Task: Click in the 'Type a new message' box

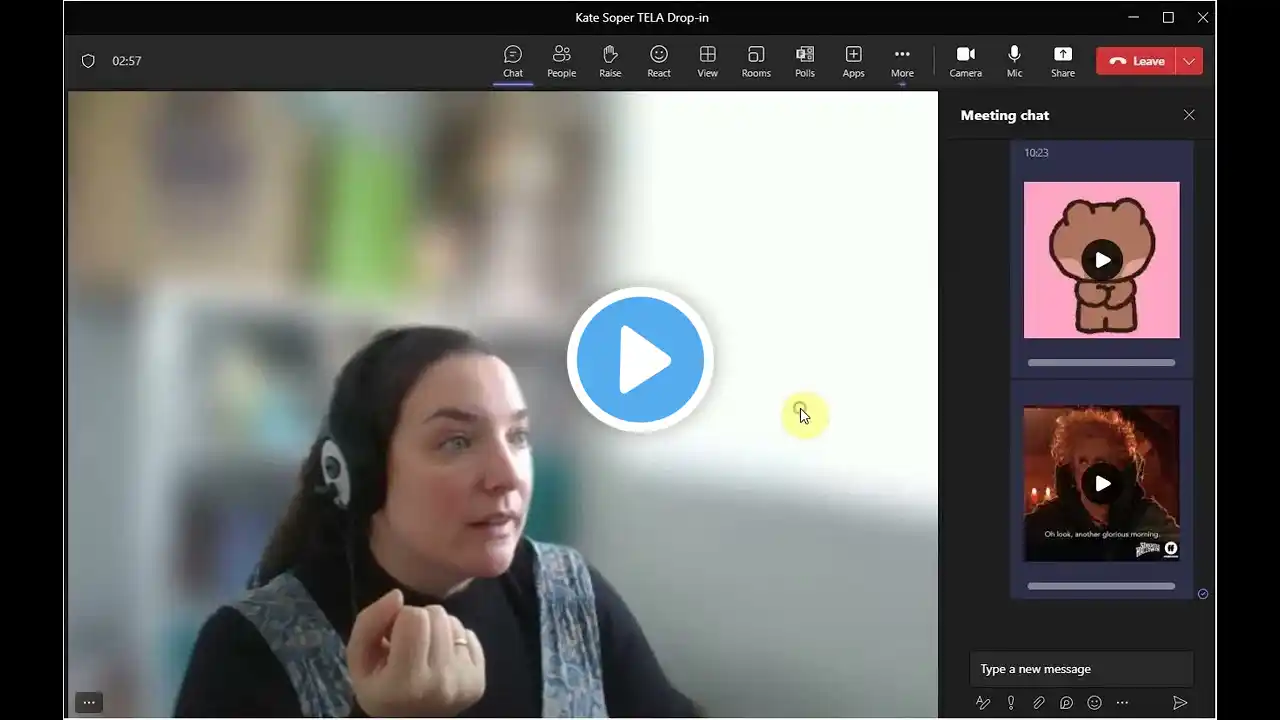Action: pos(1082,669)
